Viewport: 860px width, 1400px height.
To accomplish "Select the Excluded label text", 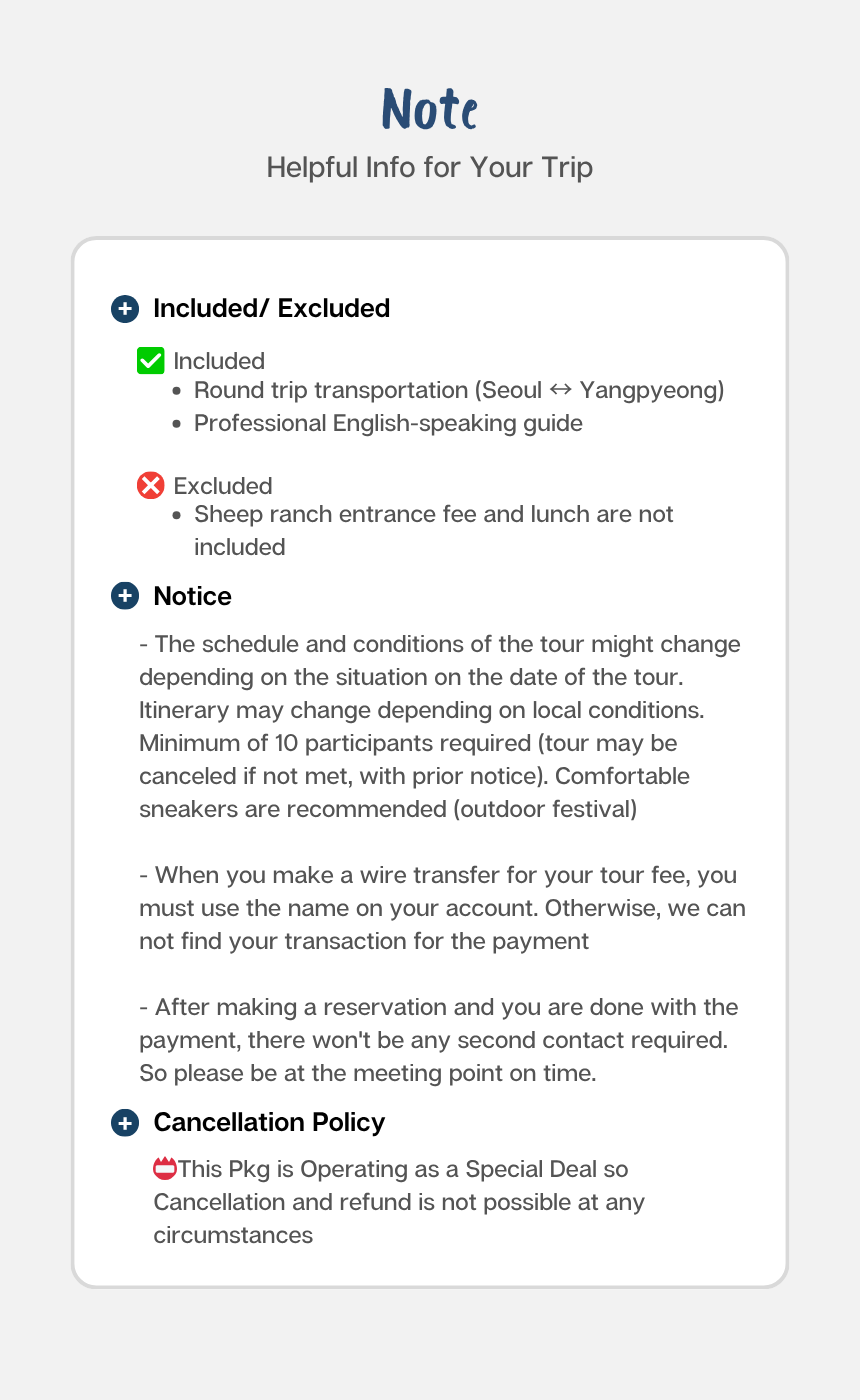I will pos(223,486).
